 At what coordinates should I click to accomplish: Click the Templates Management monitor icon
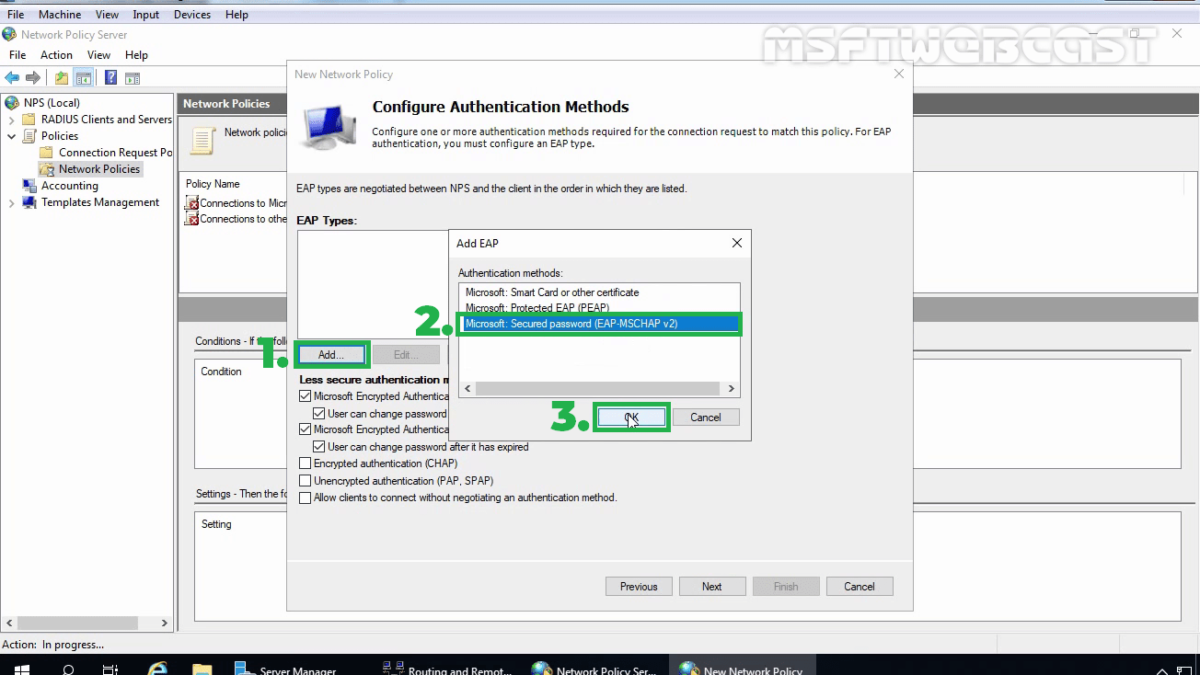[29, 202]
